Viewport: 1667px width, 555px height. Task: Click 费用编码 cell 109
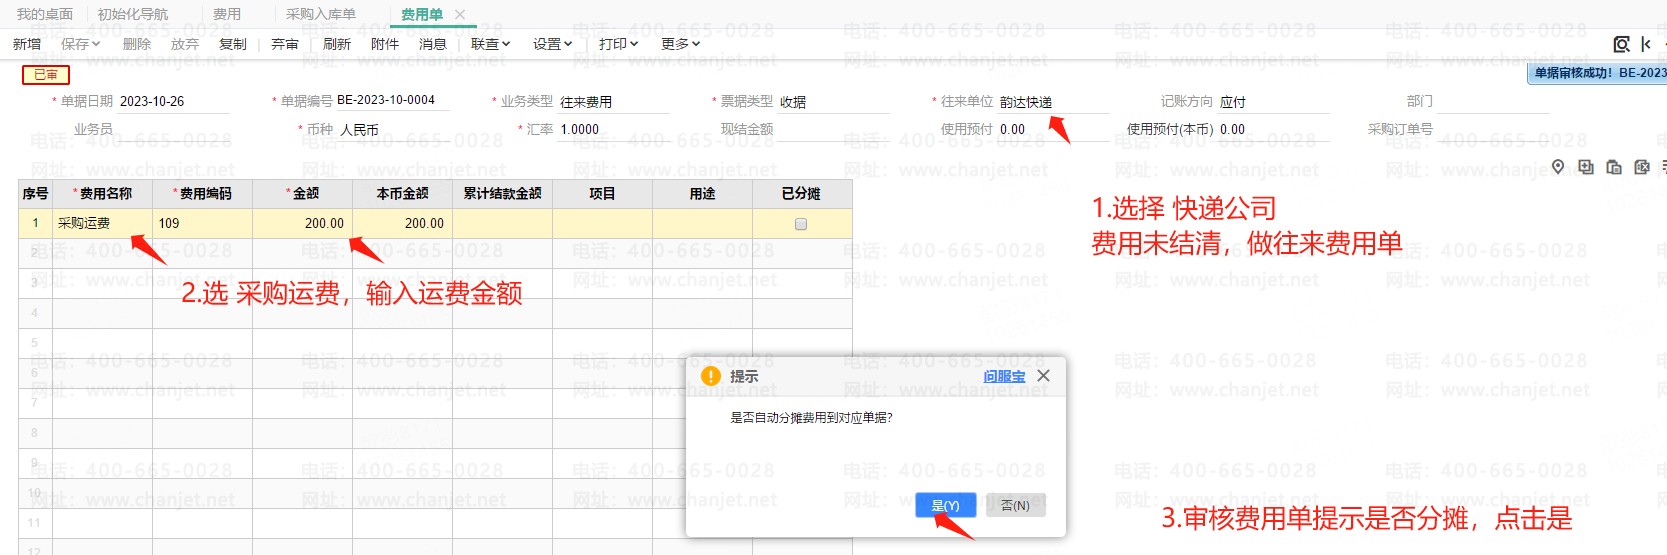point(202,224)
